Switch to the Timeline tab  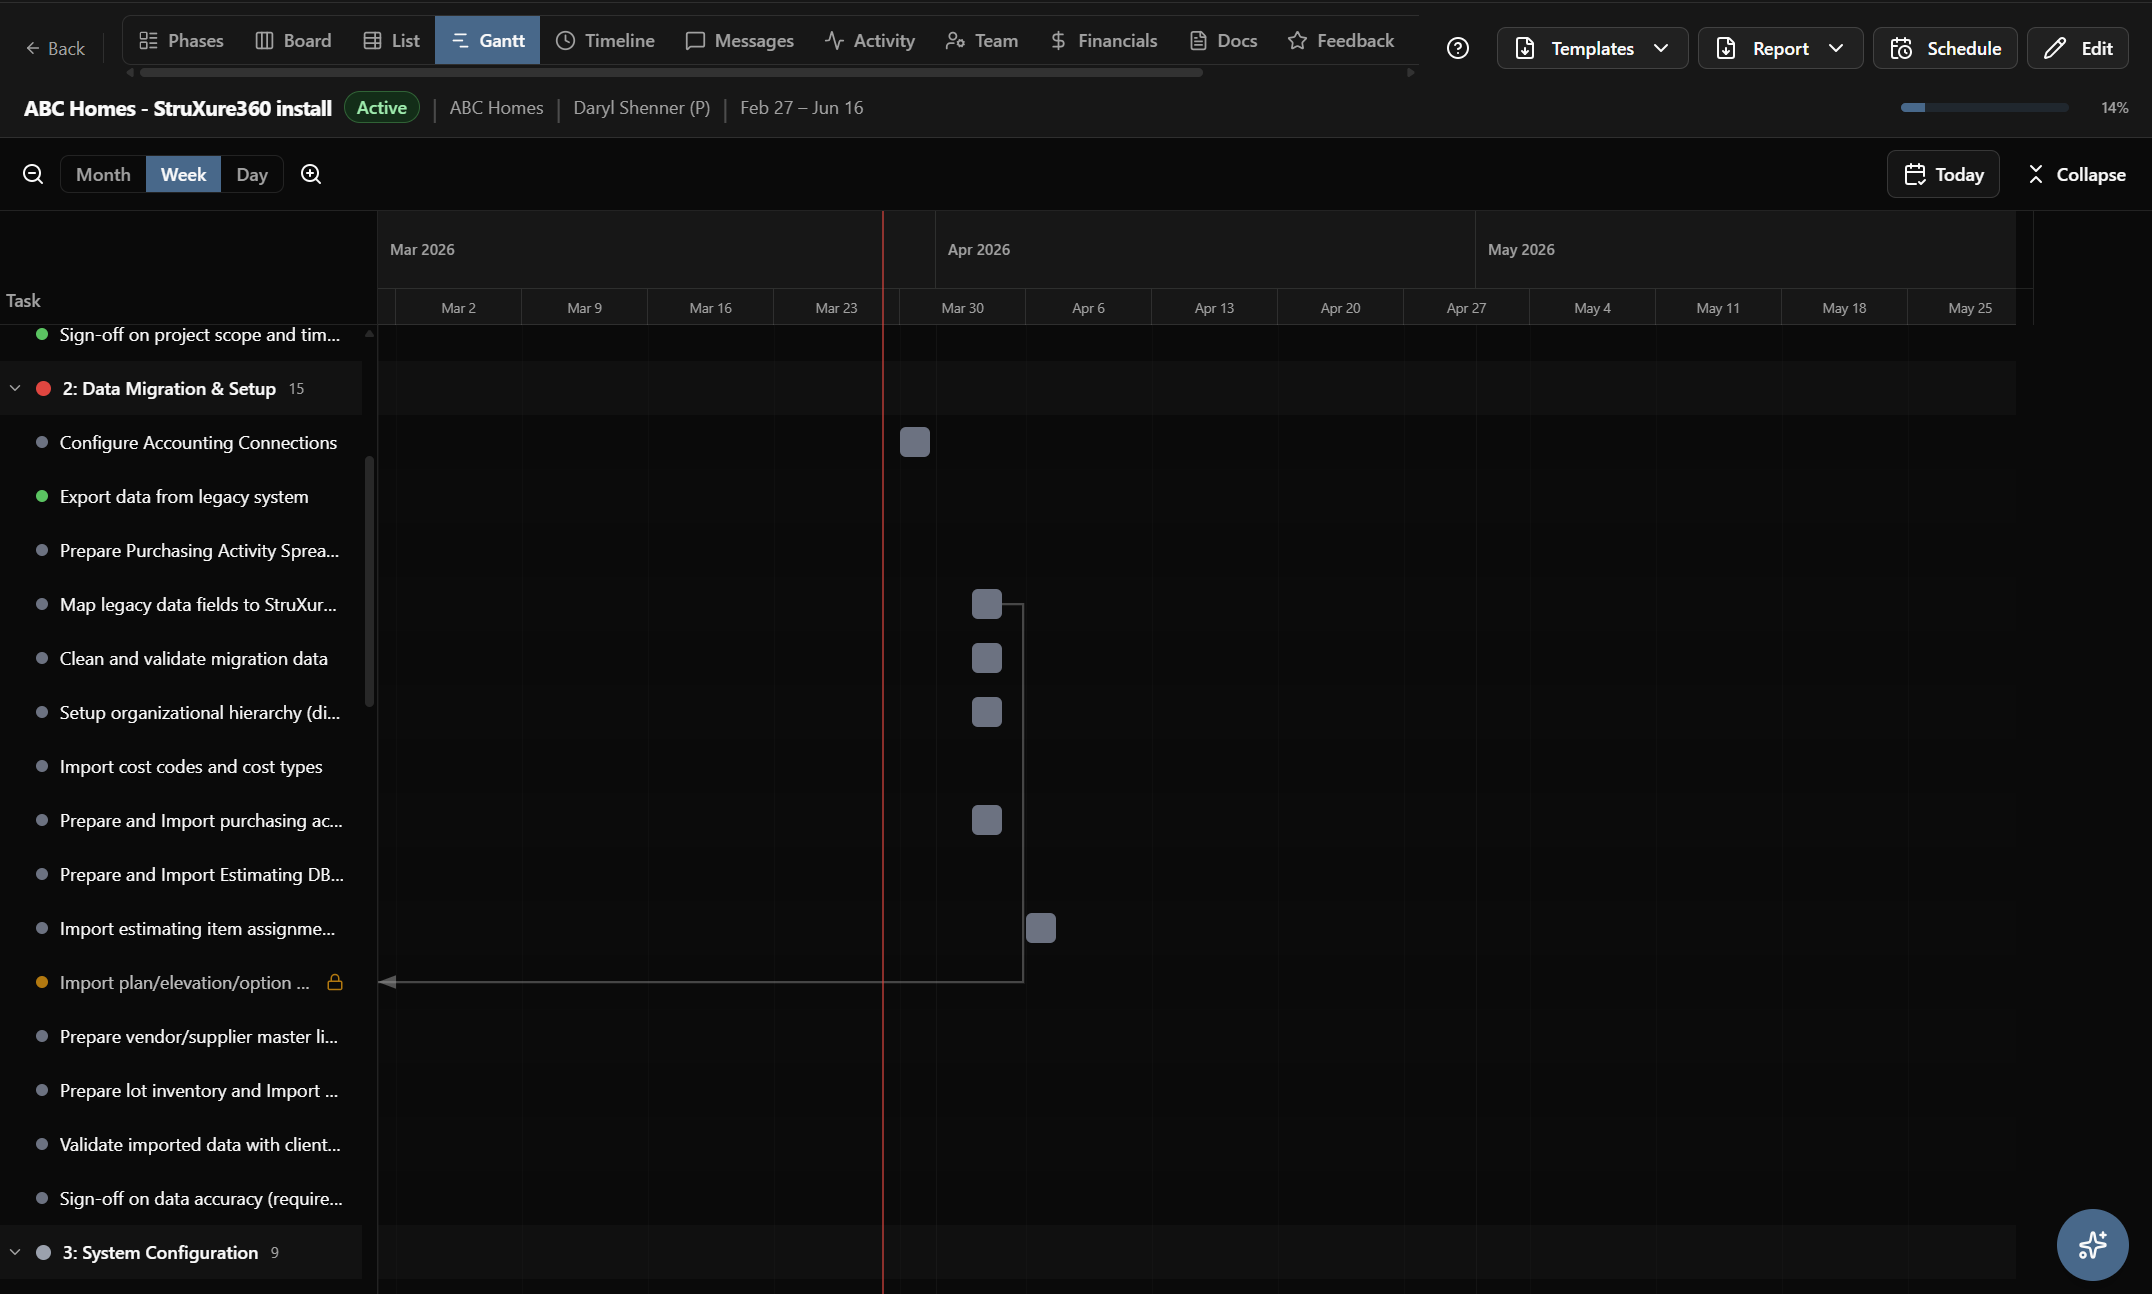[605, 41]
